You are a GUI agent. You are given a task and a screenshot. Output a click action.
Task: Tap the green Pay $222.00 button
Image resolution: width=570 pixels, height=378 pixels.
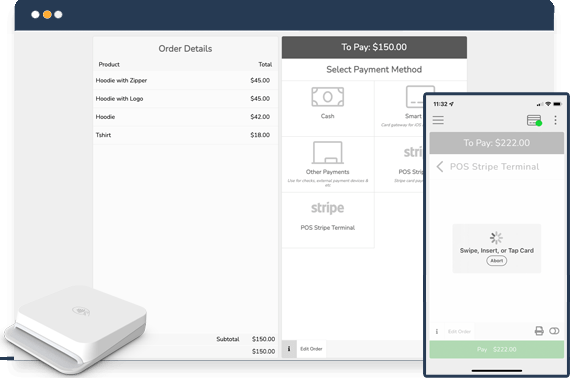coord(497,349)
